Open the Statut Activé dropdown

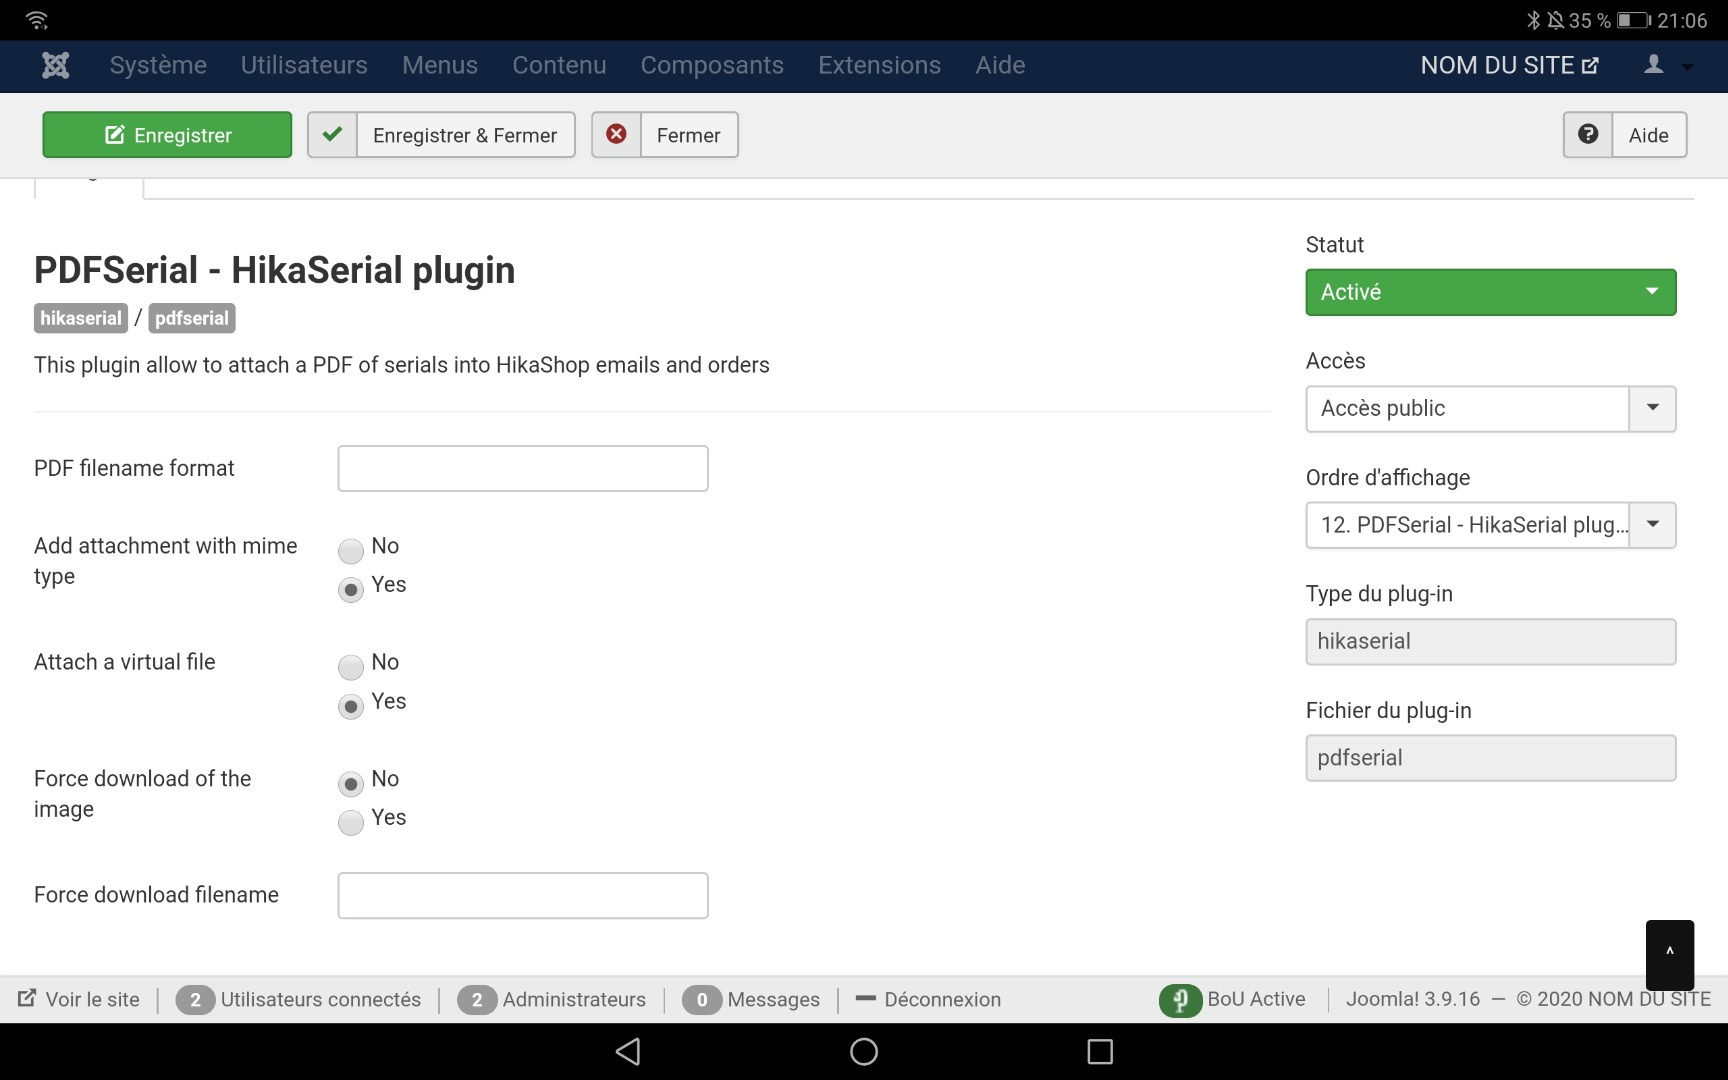click(1490, 292)
